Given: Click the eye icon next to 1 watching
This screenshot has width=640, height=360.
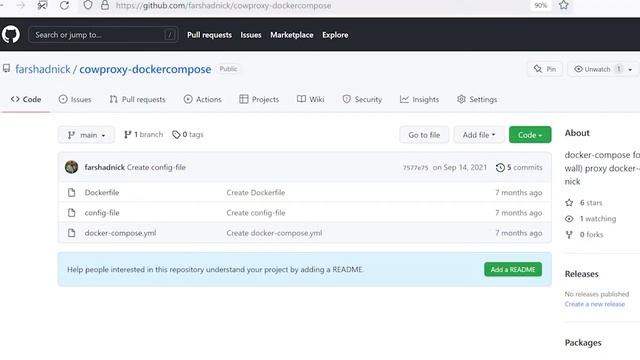Looking at the screenshot, I should 569,219.
